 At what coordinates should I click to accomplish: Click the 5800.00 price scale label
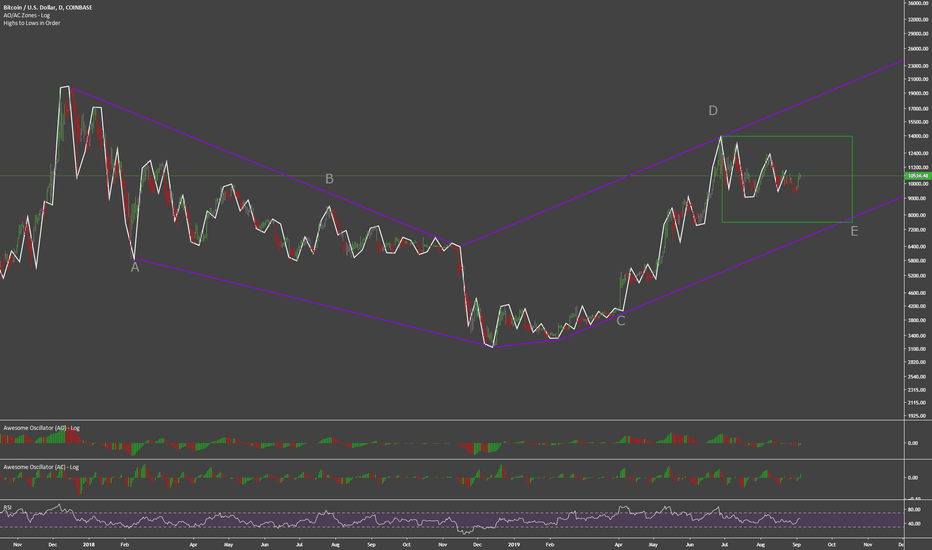(x=918, y=260)
